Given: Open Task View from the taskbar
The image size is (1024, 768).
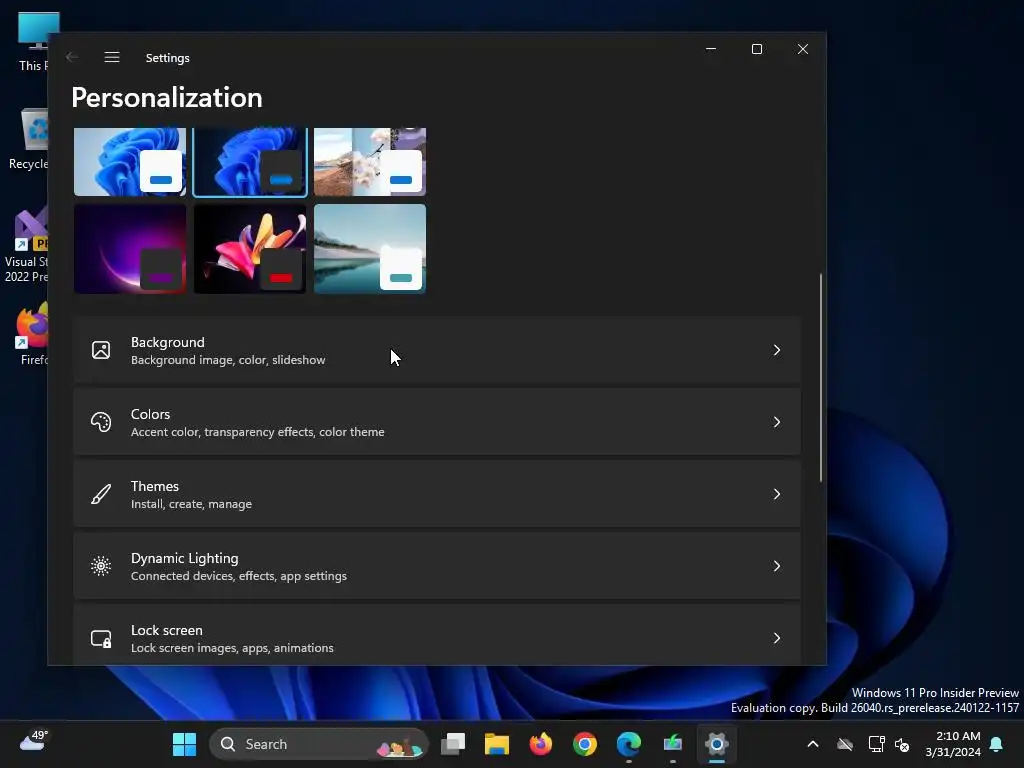Looking at the screenshot, I should coord(453,744).
